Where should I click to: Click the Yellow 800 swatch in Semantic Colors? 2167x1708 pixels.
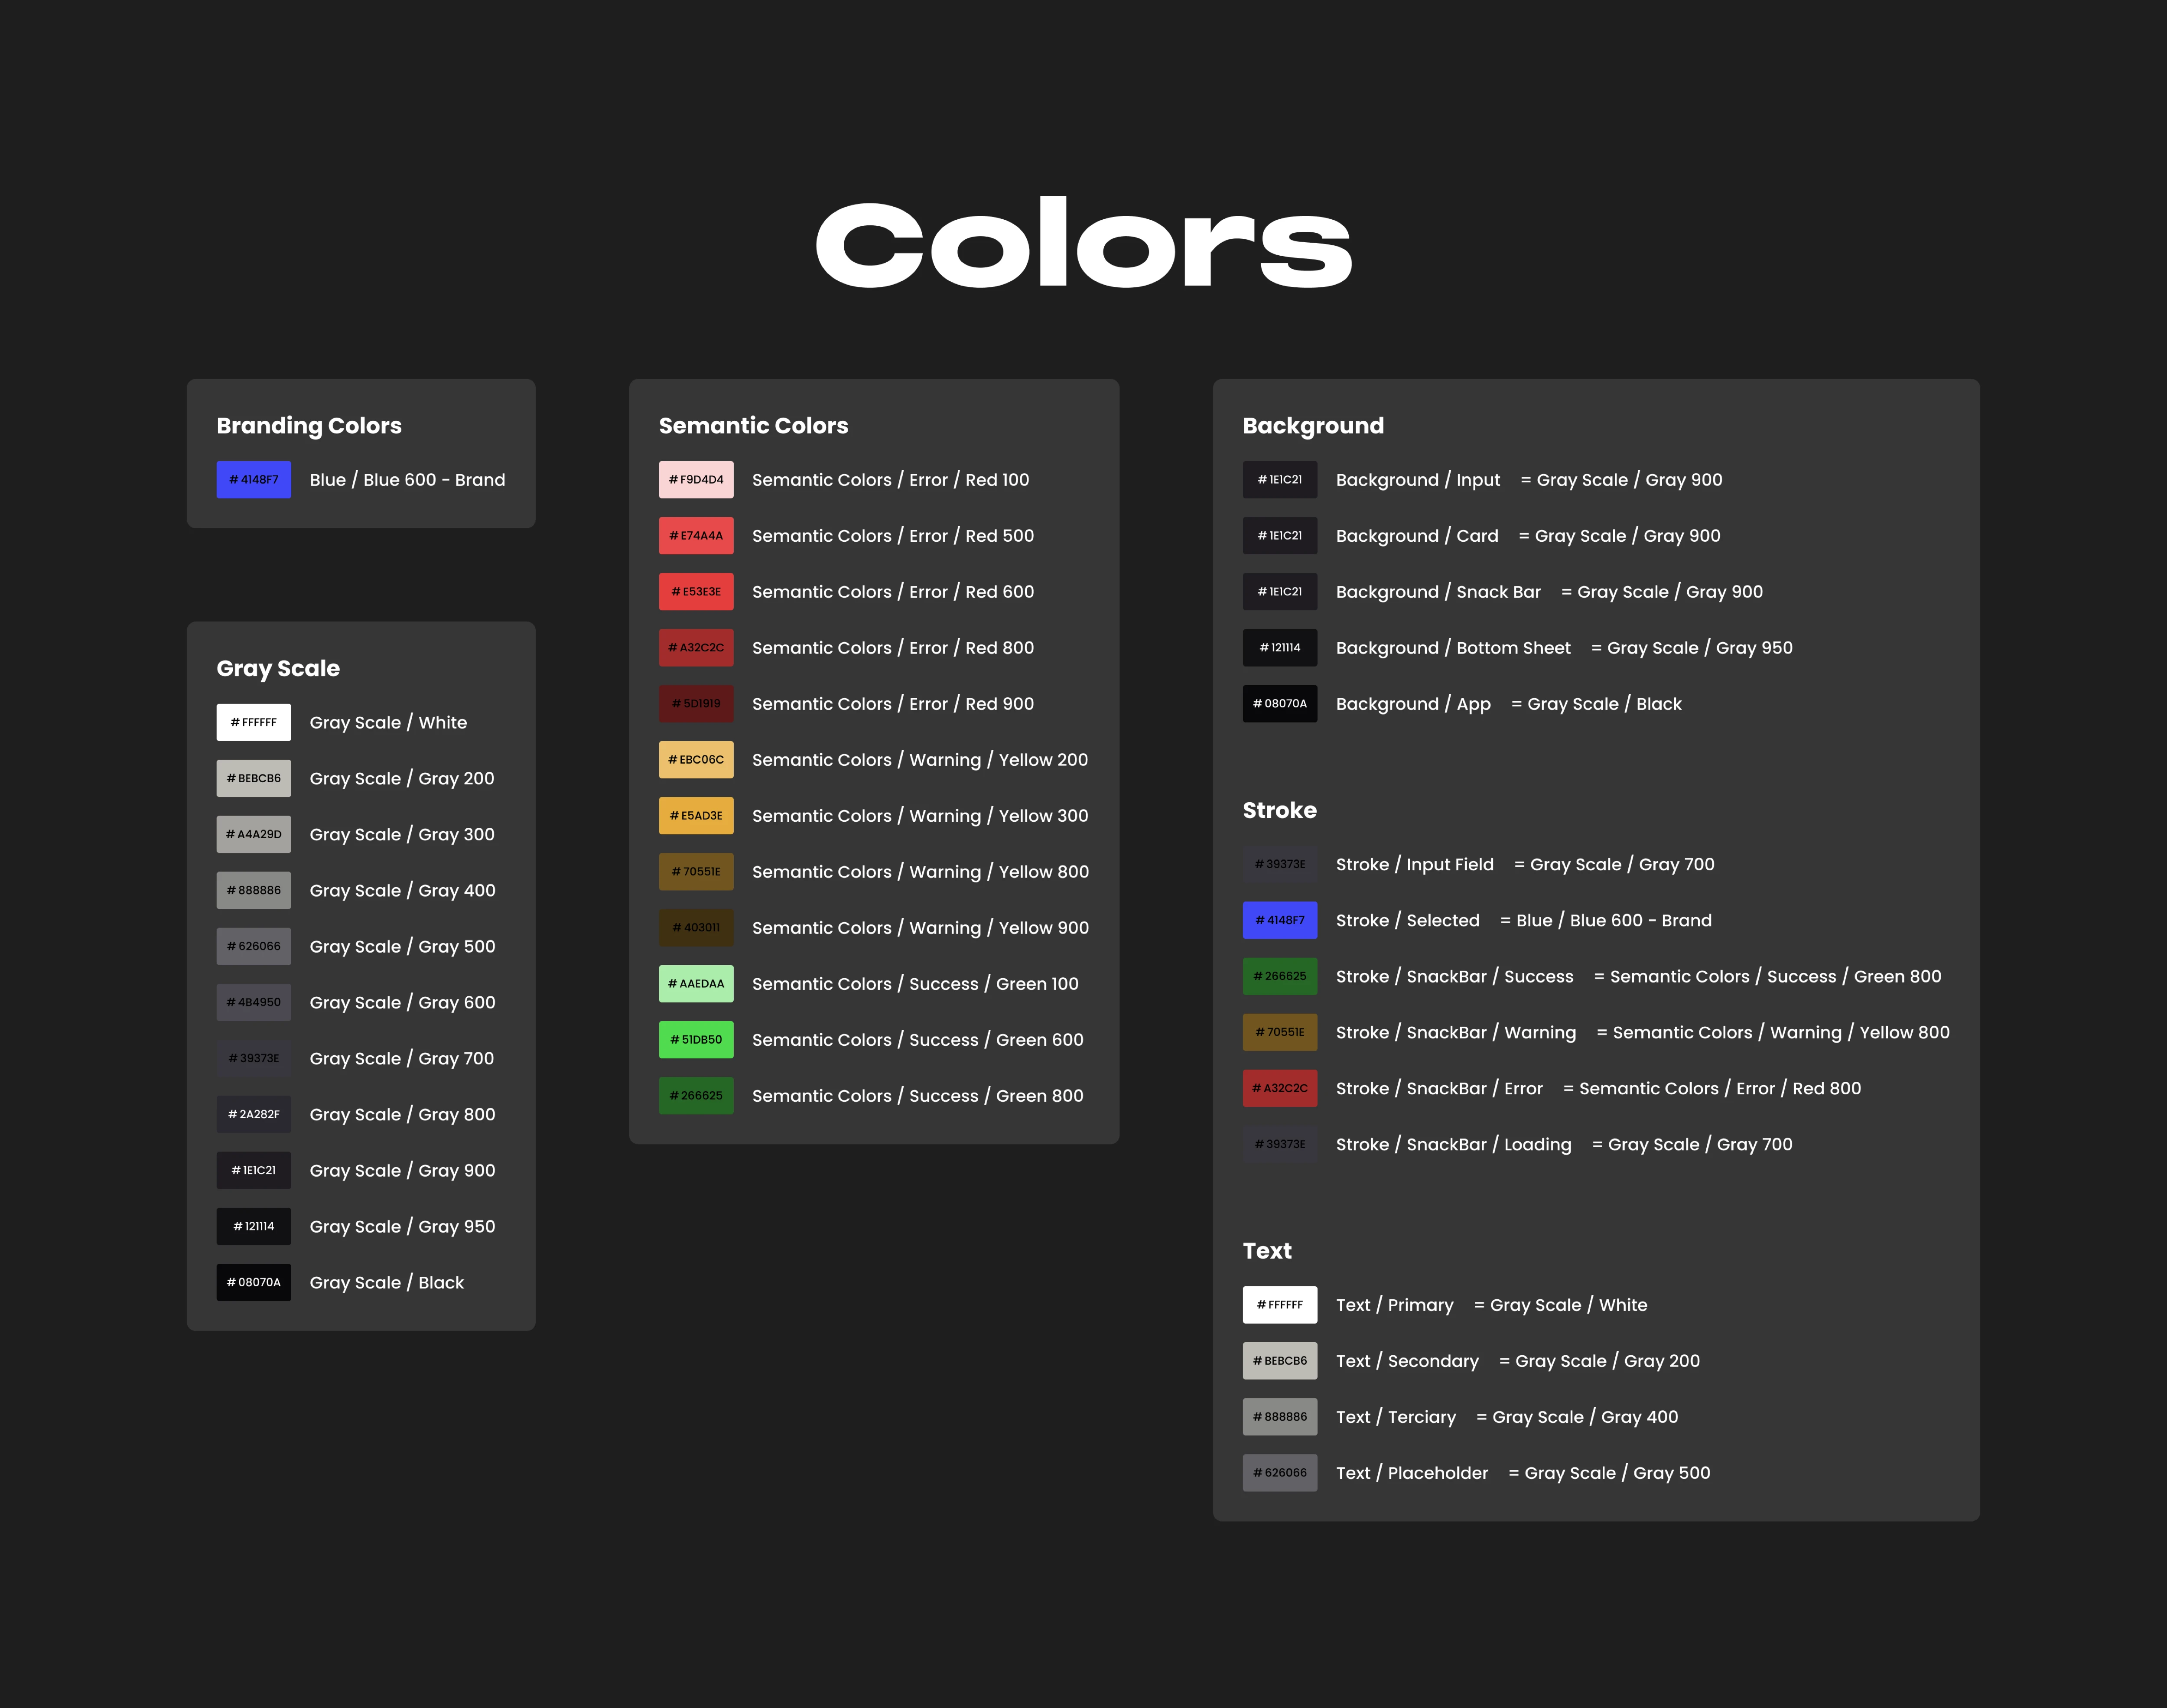696,872
